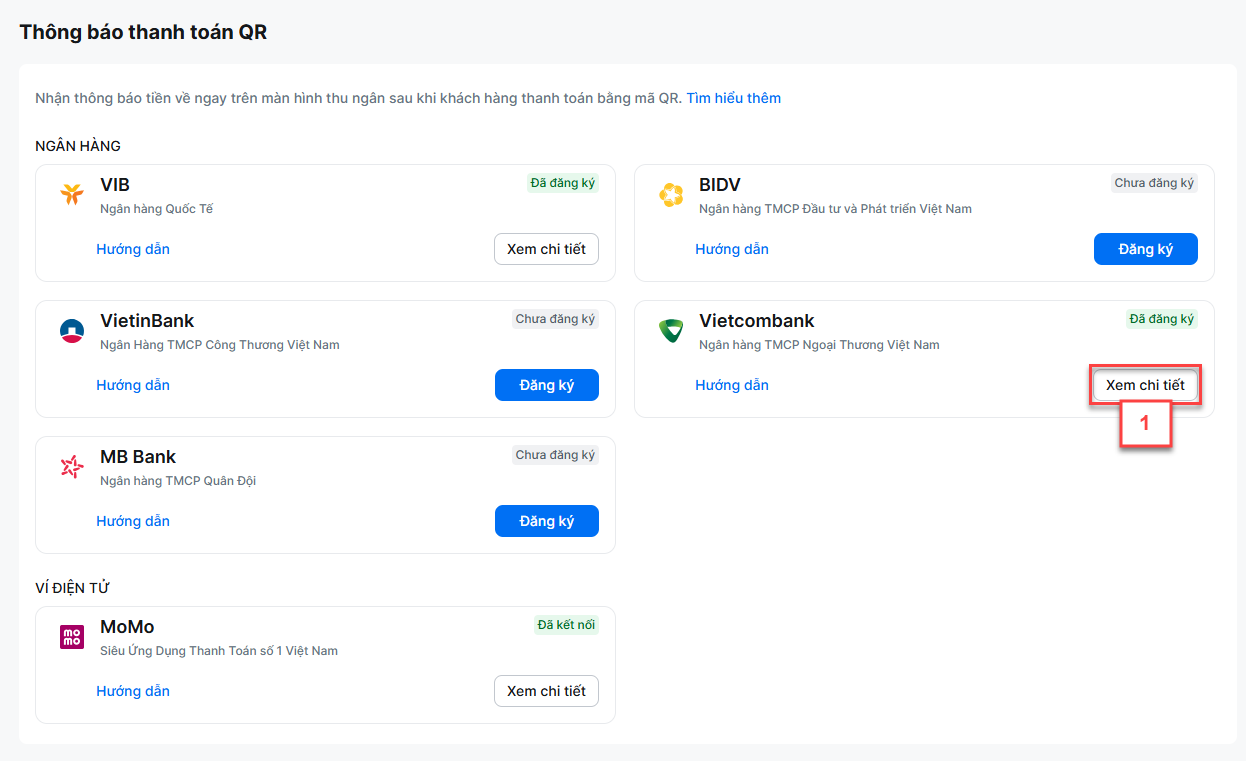Click the VIB bank logo icon

point(72,194)
